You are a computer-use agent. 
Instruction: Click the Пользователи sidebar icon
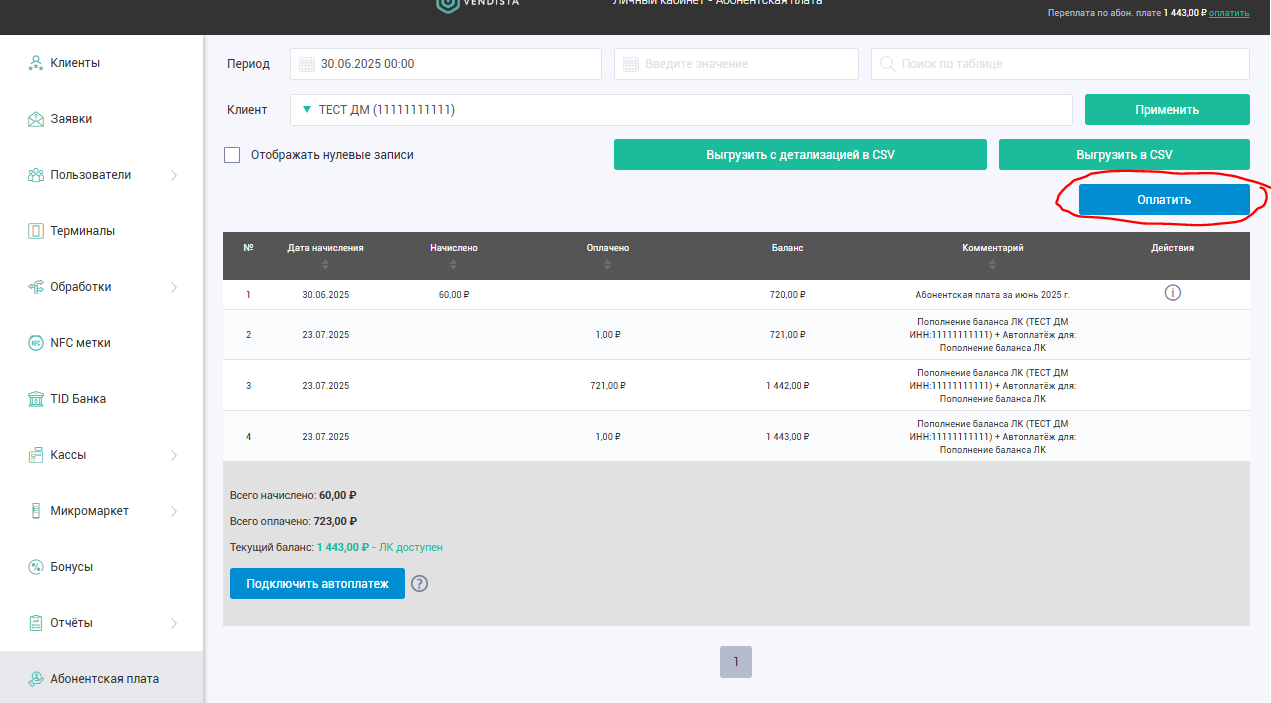tap(35, 175)
